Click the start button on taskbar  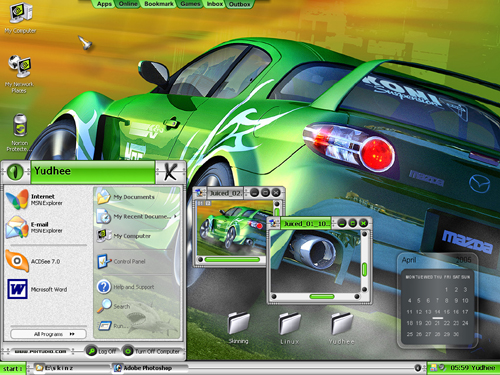pyautogui.click(x=13, y=368)
